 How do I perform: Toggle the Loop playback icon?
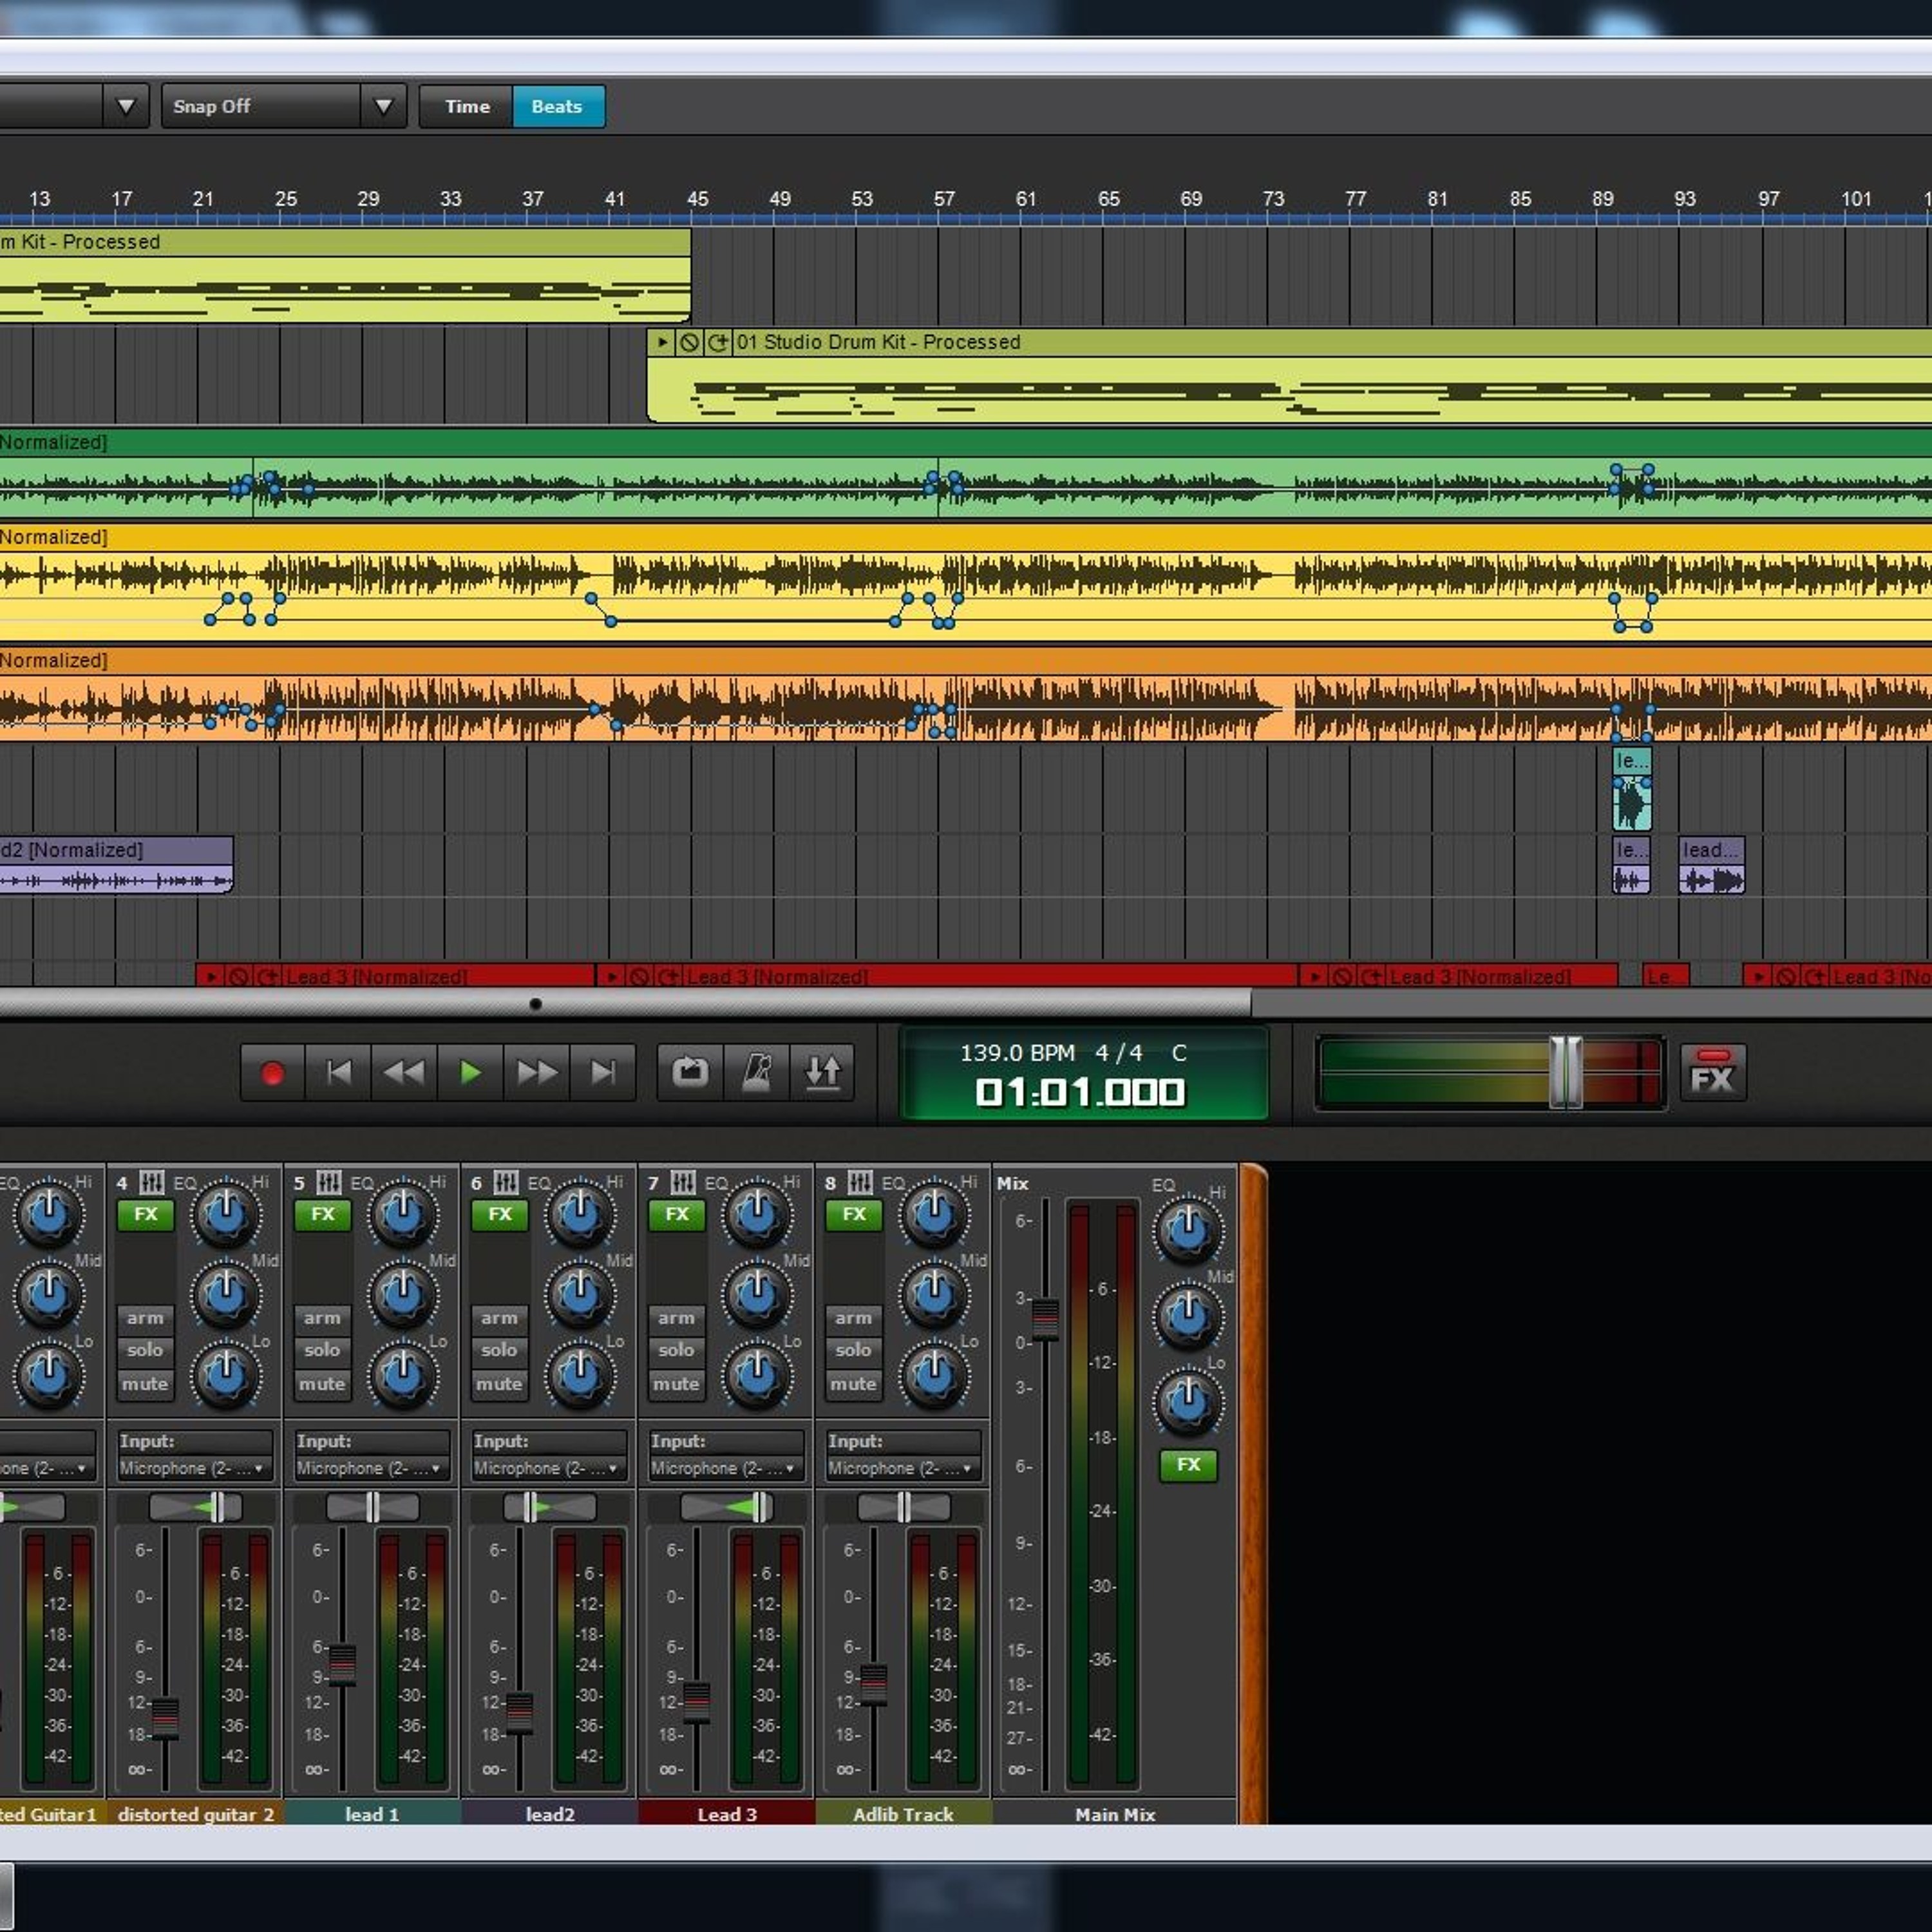(689, 1073)
